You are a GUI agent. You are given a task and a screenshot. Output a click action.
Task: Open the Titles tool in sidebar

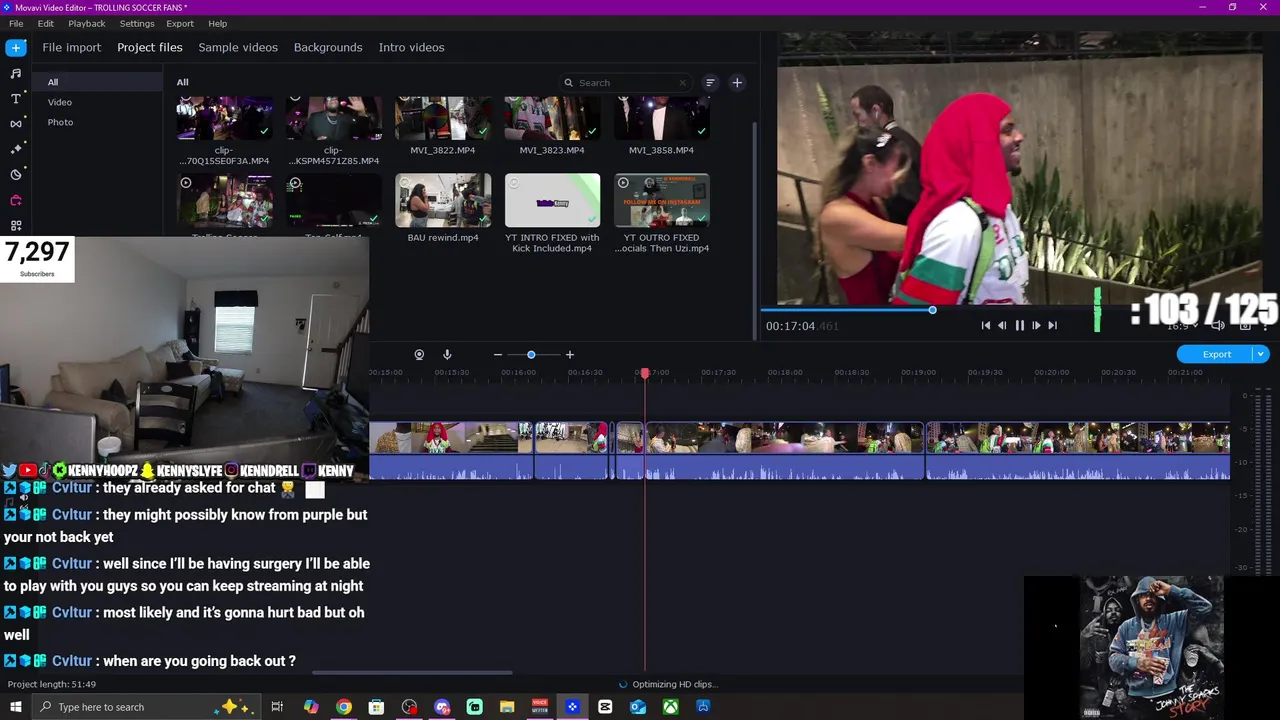(16, 98)
